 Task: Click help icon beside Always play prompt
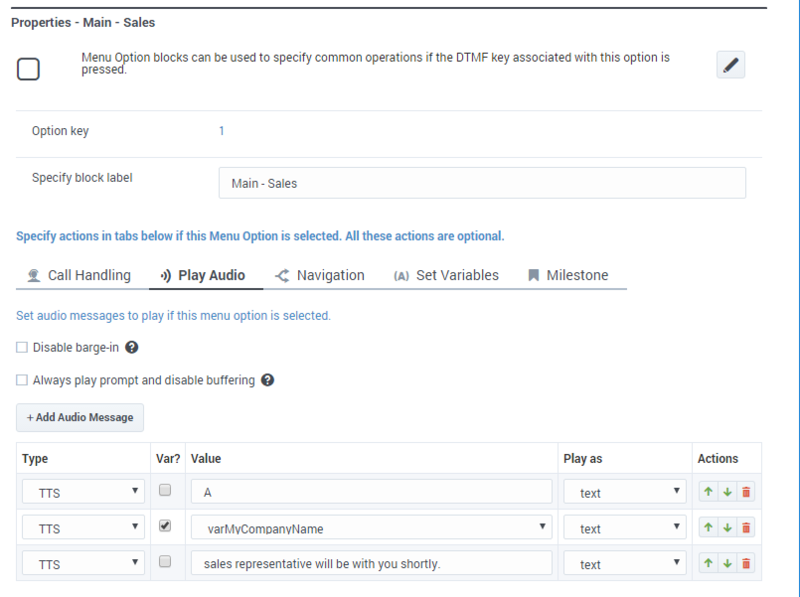click(267, 380)
